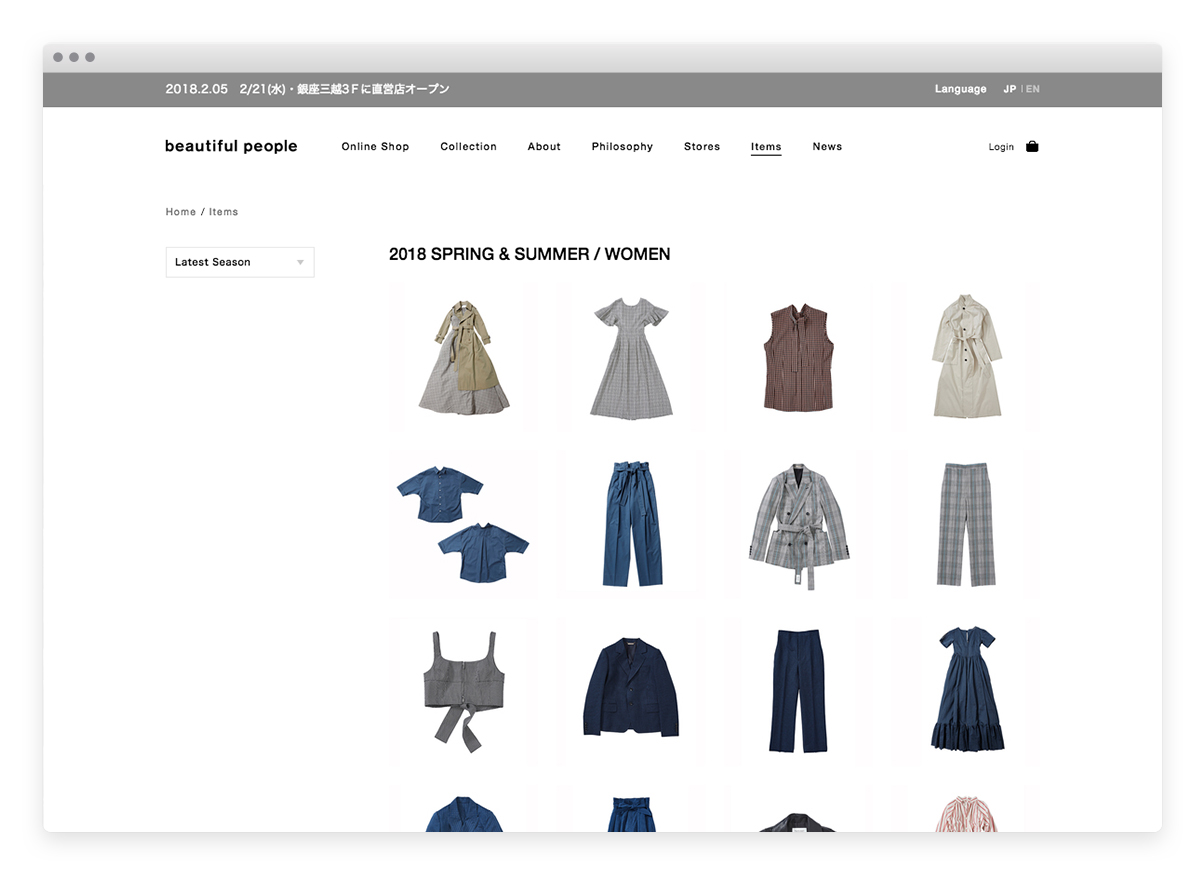
Task: Open the Ginza store opening announcement
Action: 307,89
